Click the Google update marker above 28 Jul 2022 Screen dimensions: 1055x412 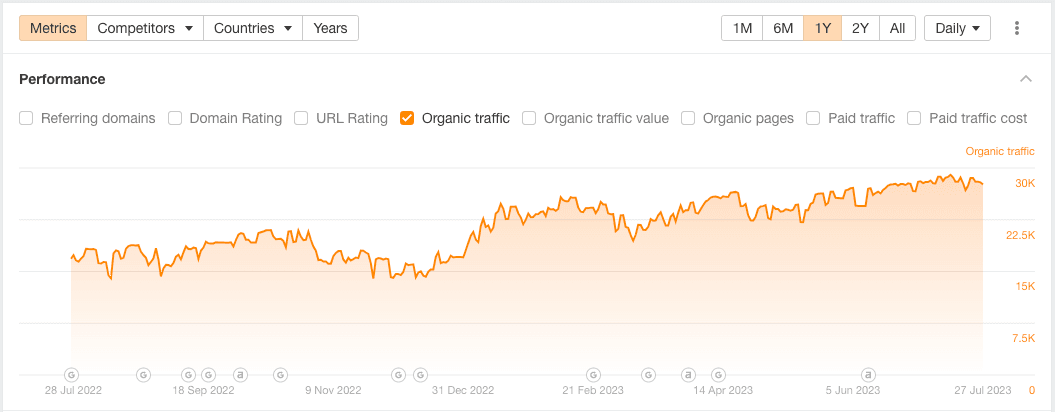pos(71,375)
